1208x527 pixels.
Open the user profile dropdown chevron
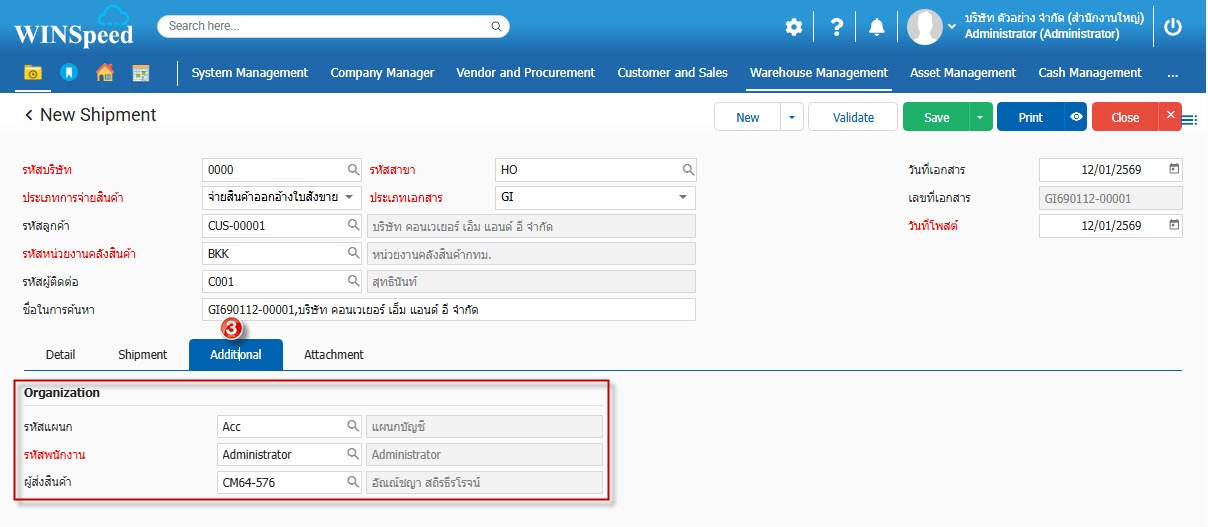pos(951,27)
